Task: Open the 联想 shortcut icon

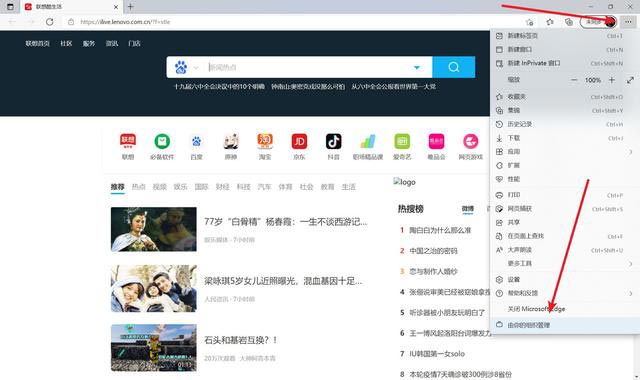Action: tap(128, 142)
